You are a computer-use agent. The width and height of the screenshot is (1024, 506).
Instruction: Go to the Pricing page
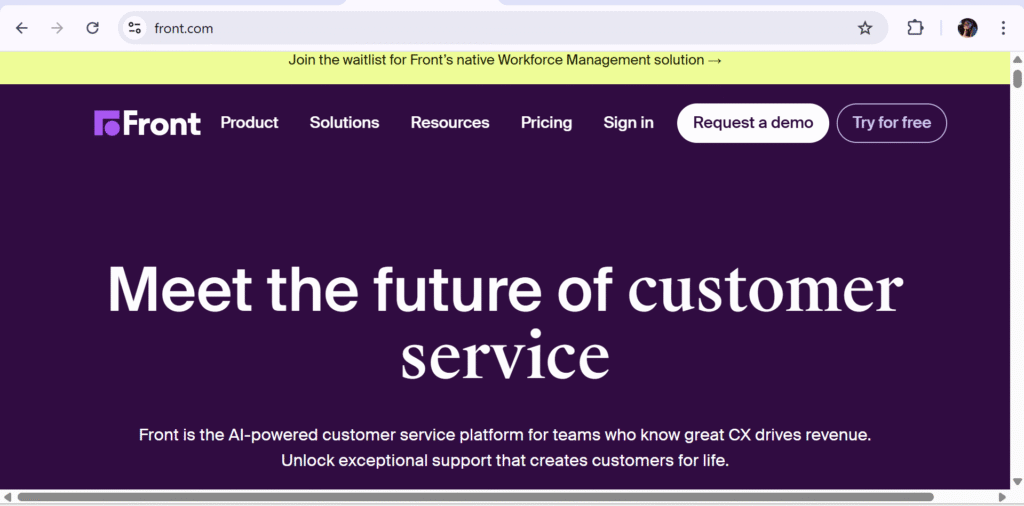click(x=547, y=123)
